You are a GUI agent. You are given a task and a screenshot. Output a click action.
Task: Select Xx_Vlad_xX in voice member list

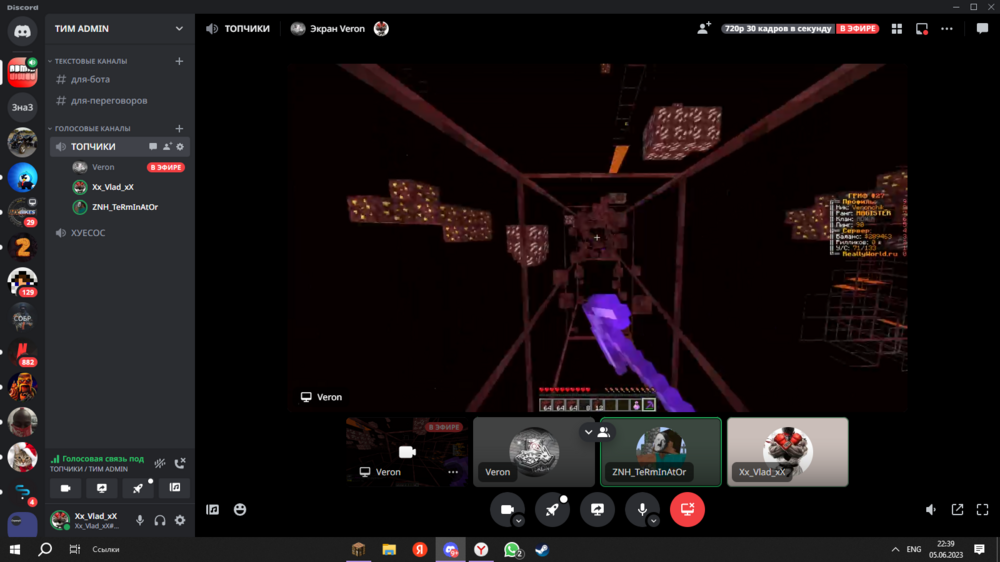[129, 187]
